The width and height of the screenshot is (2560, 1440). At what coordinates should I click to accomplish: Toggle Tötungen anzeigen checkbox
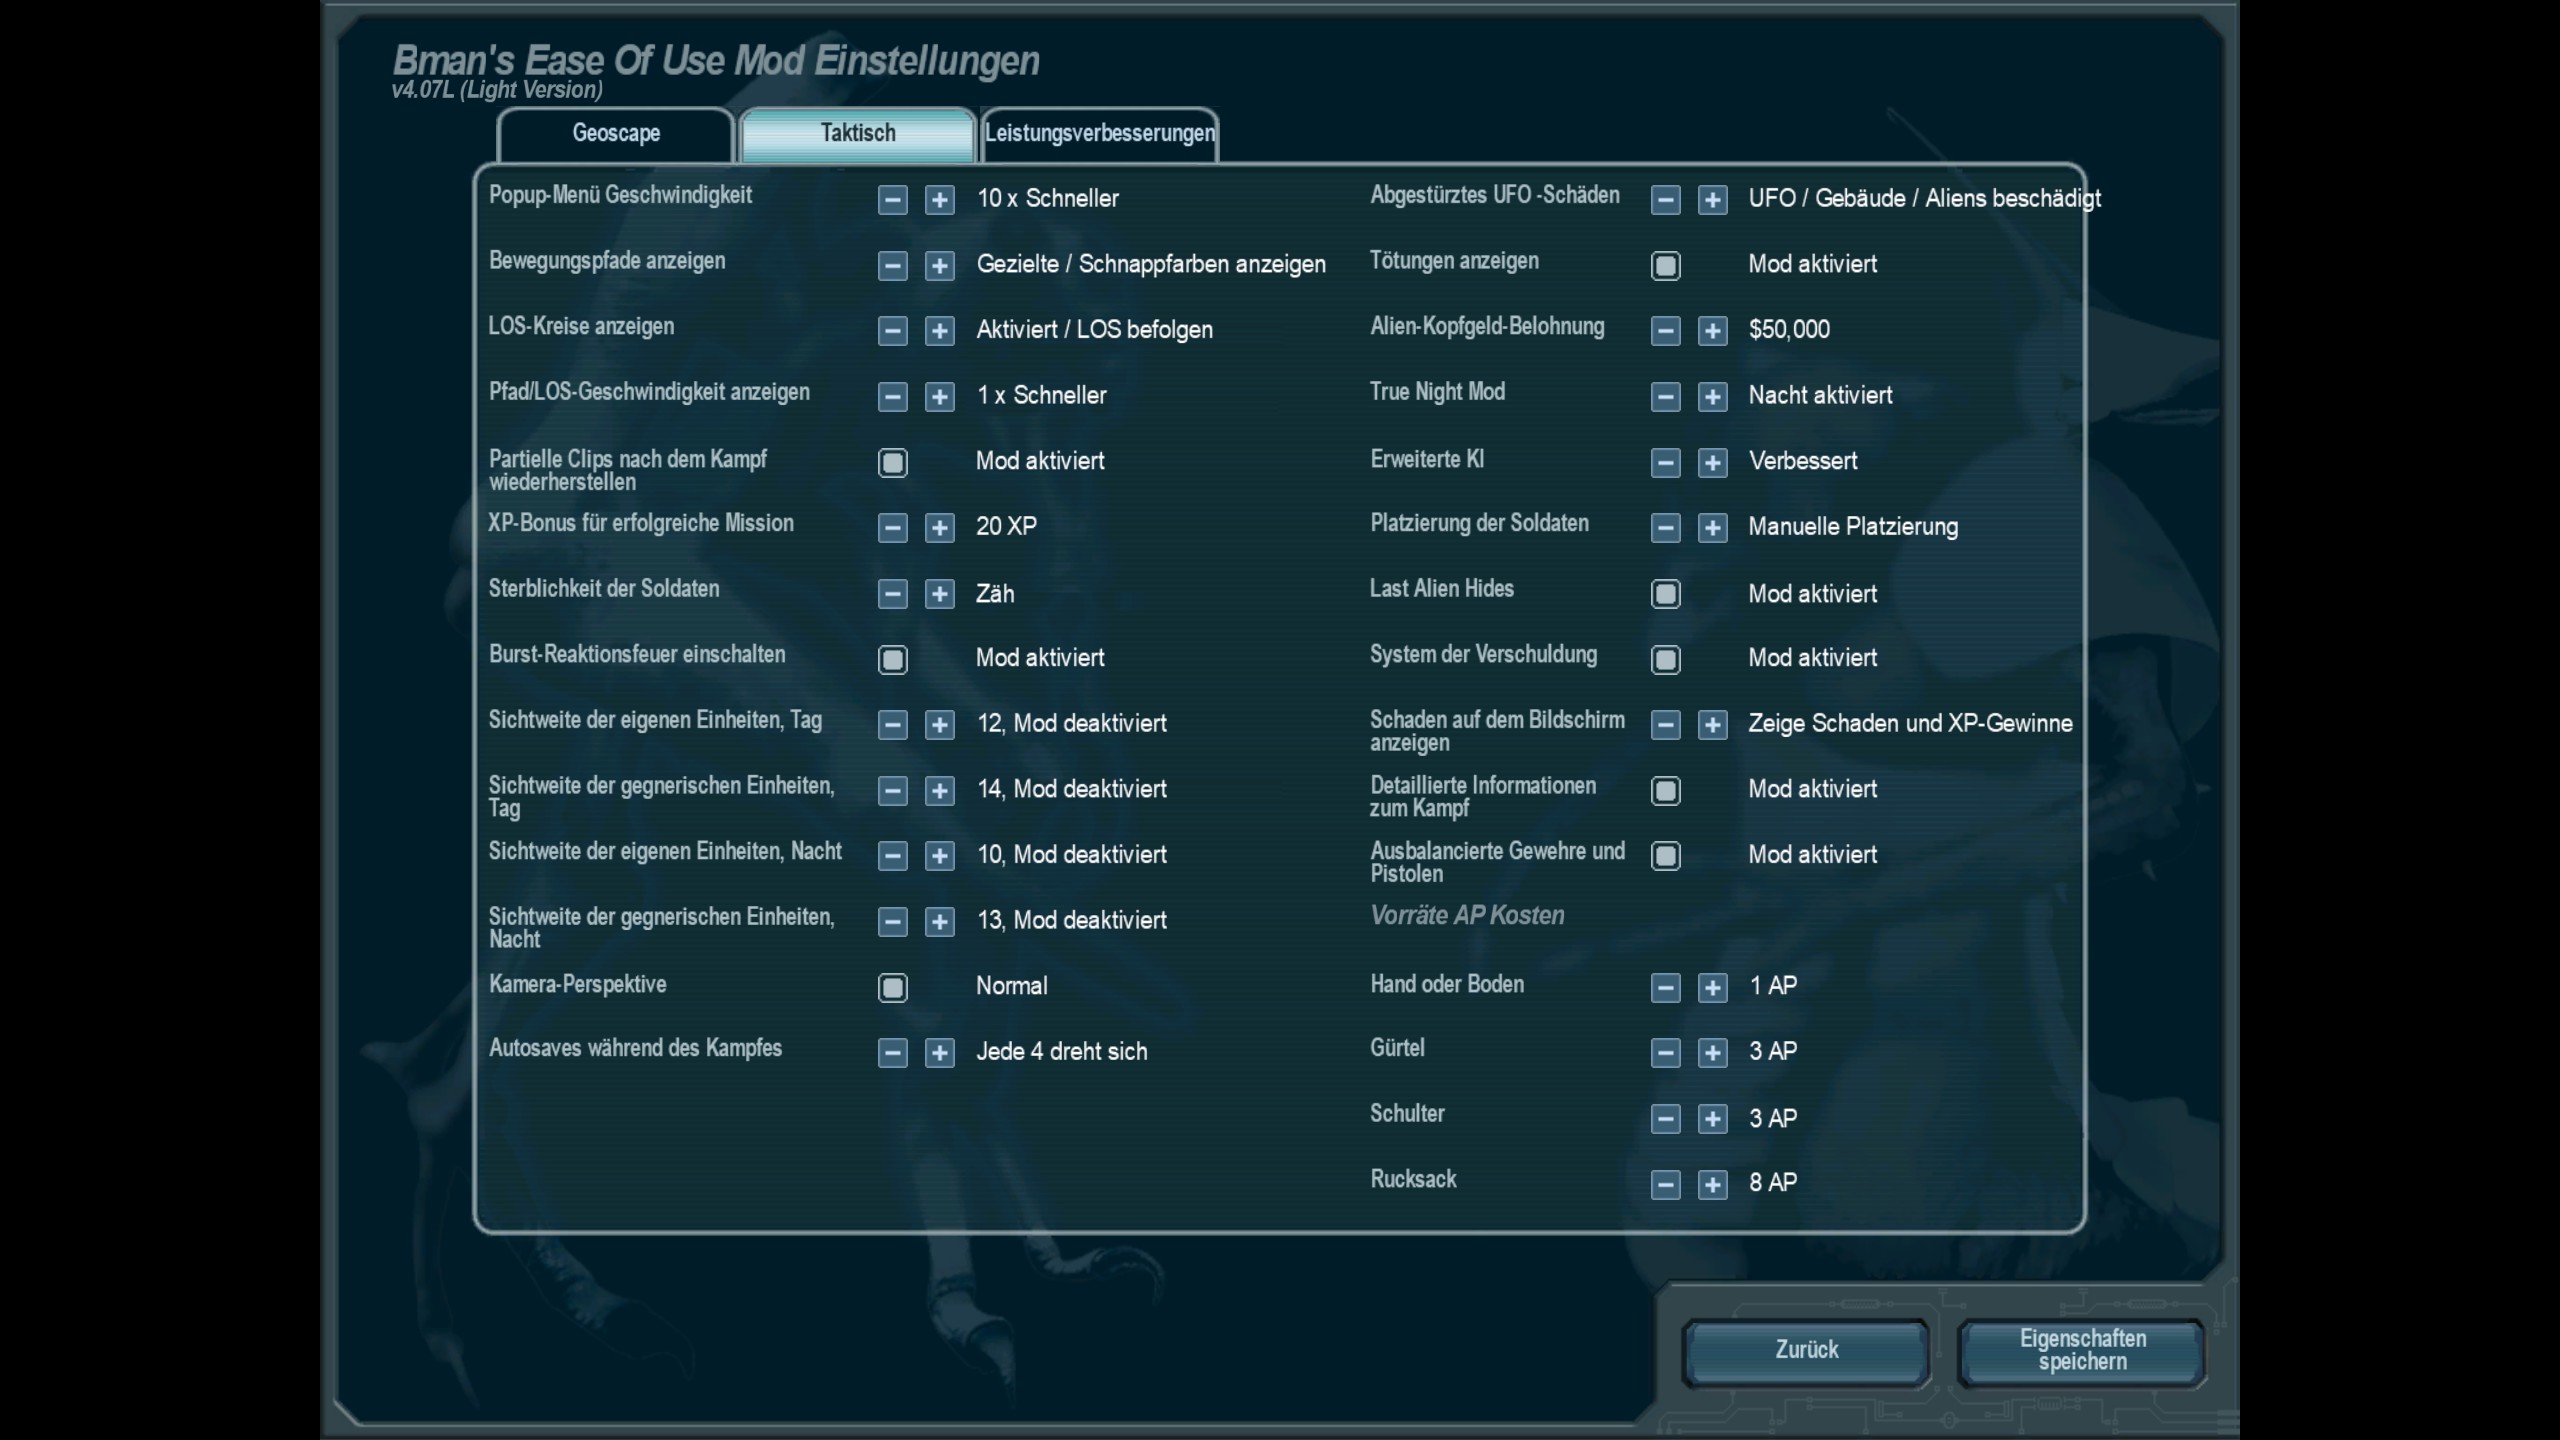pos(1665,266)
